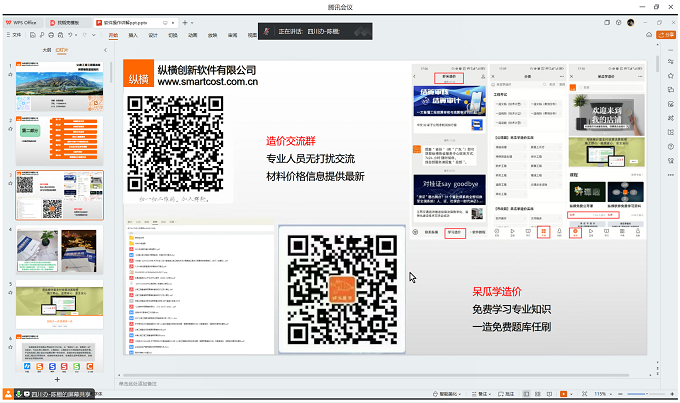Viewport: 680px width, 403px height.
Task: Open a new tab with plus button
Action: tap(185, 23)
